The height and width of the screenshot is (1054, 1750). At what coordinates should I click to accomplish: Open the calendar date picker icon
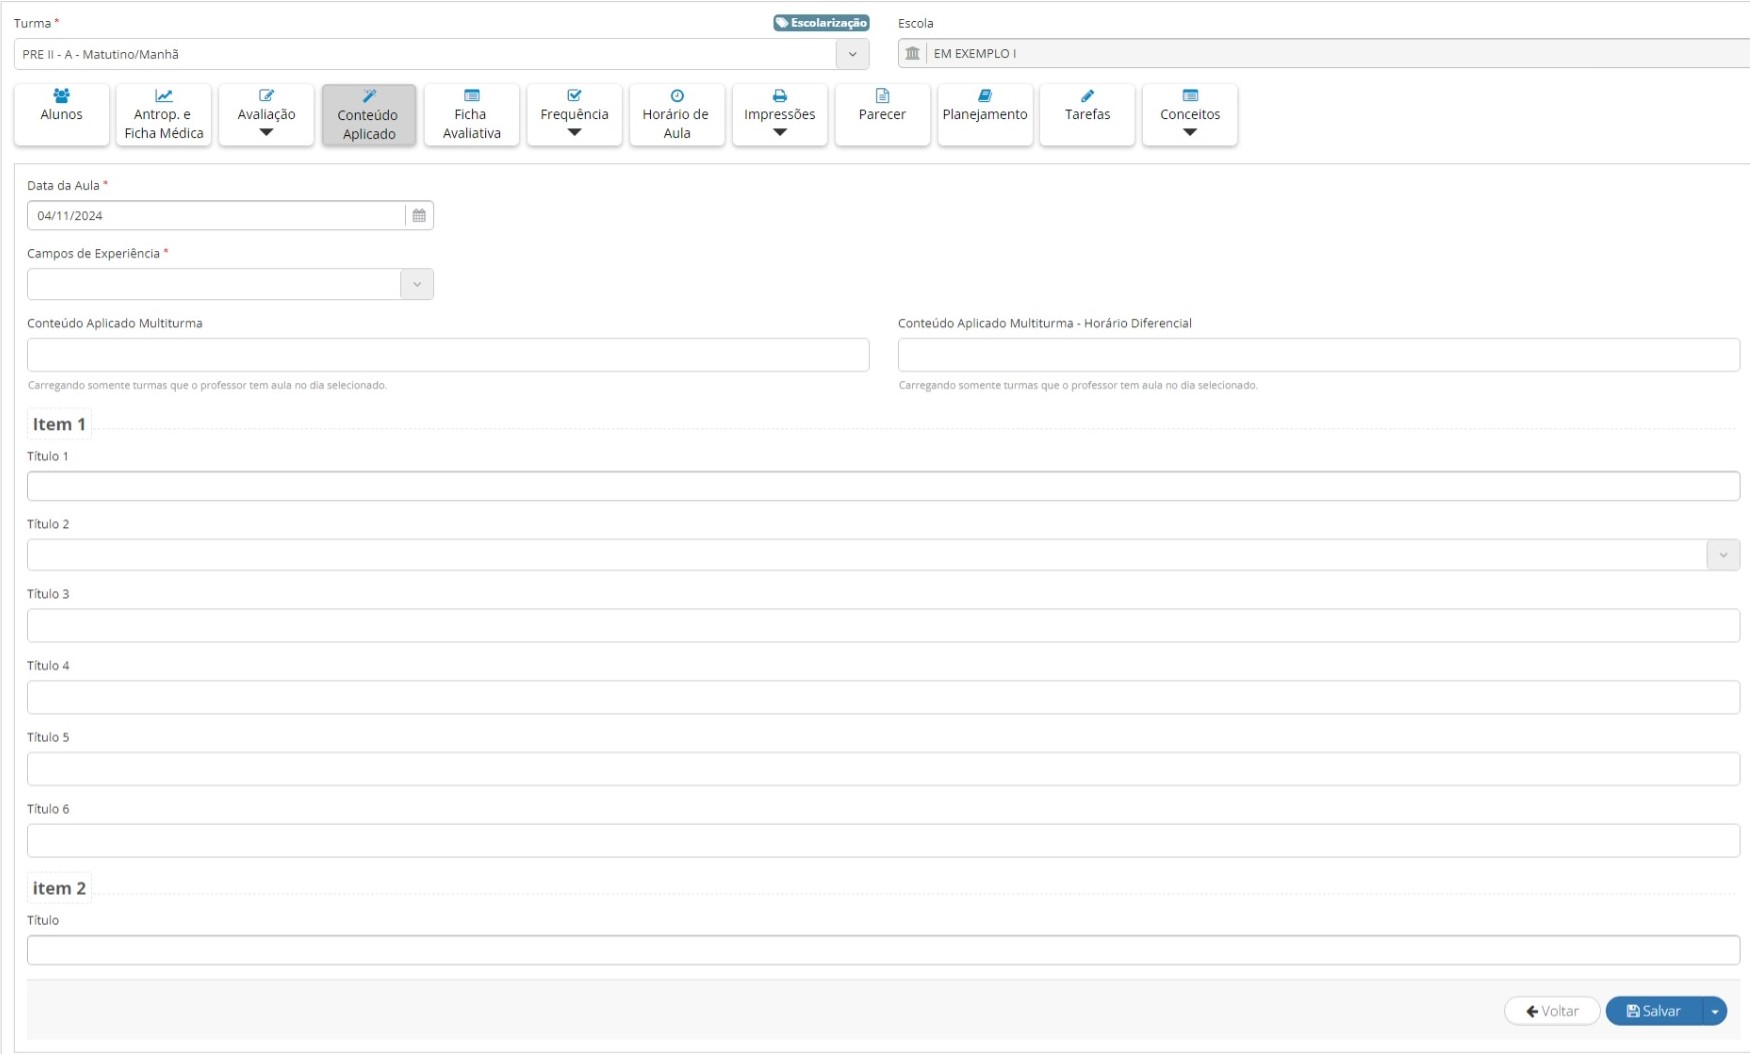419,215
